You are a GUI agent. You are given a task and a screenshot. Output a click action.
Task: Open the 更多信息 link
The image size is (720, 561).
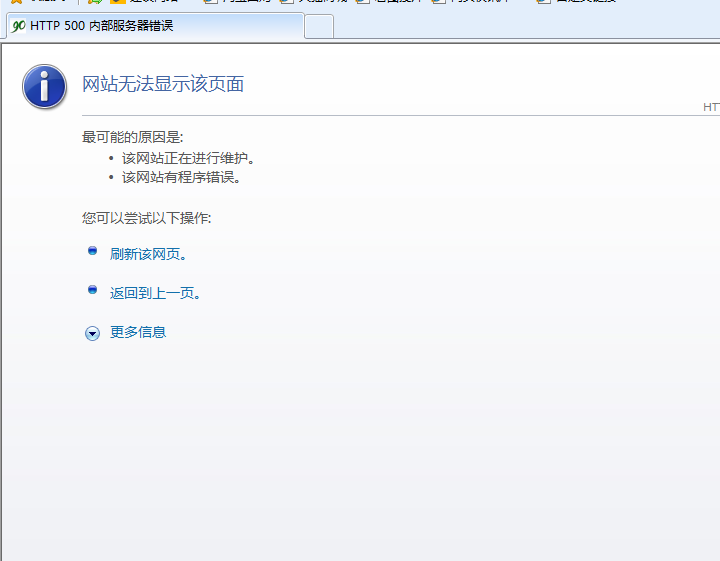tap(138, 332)
